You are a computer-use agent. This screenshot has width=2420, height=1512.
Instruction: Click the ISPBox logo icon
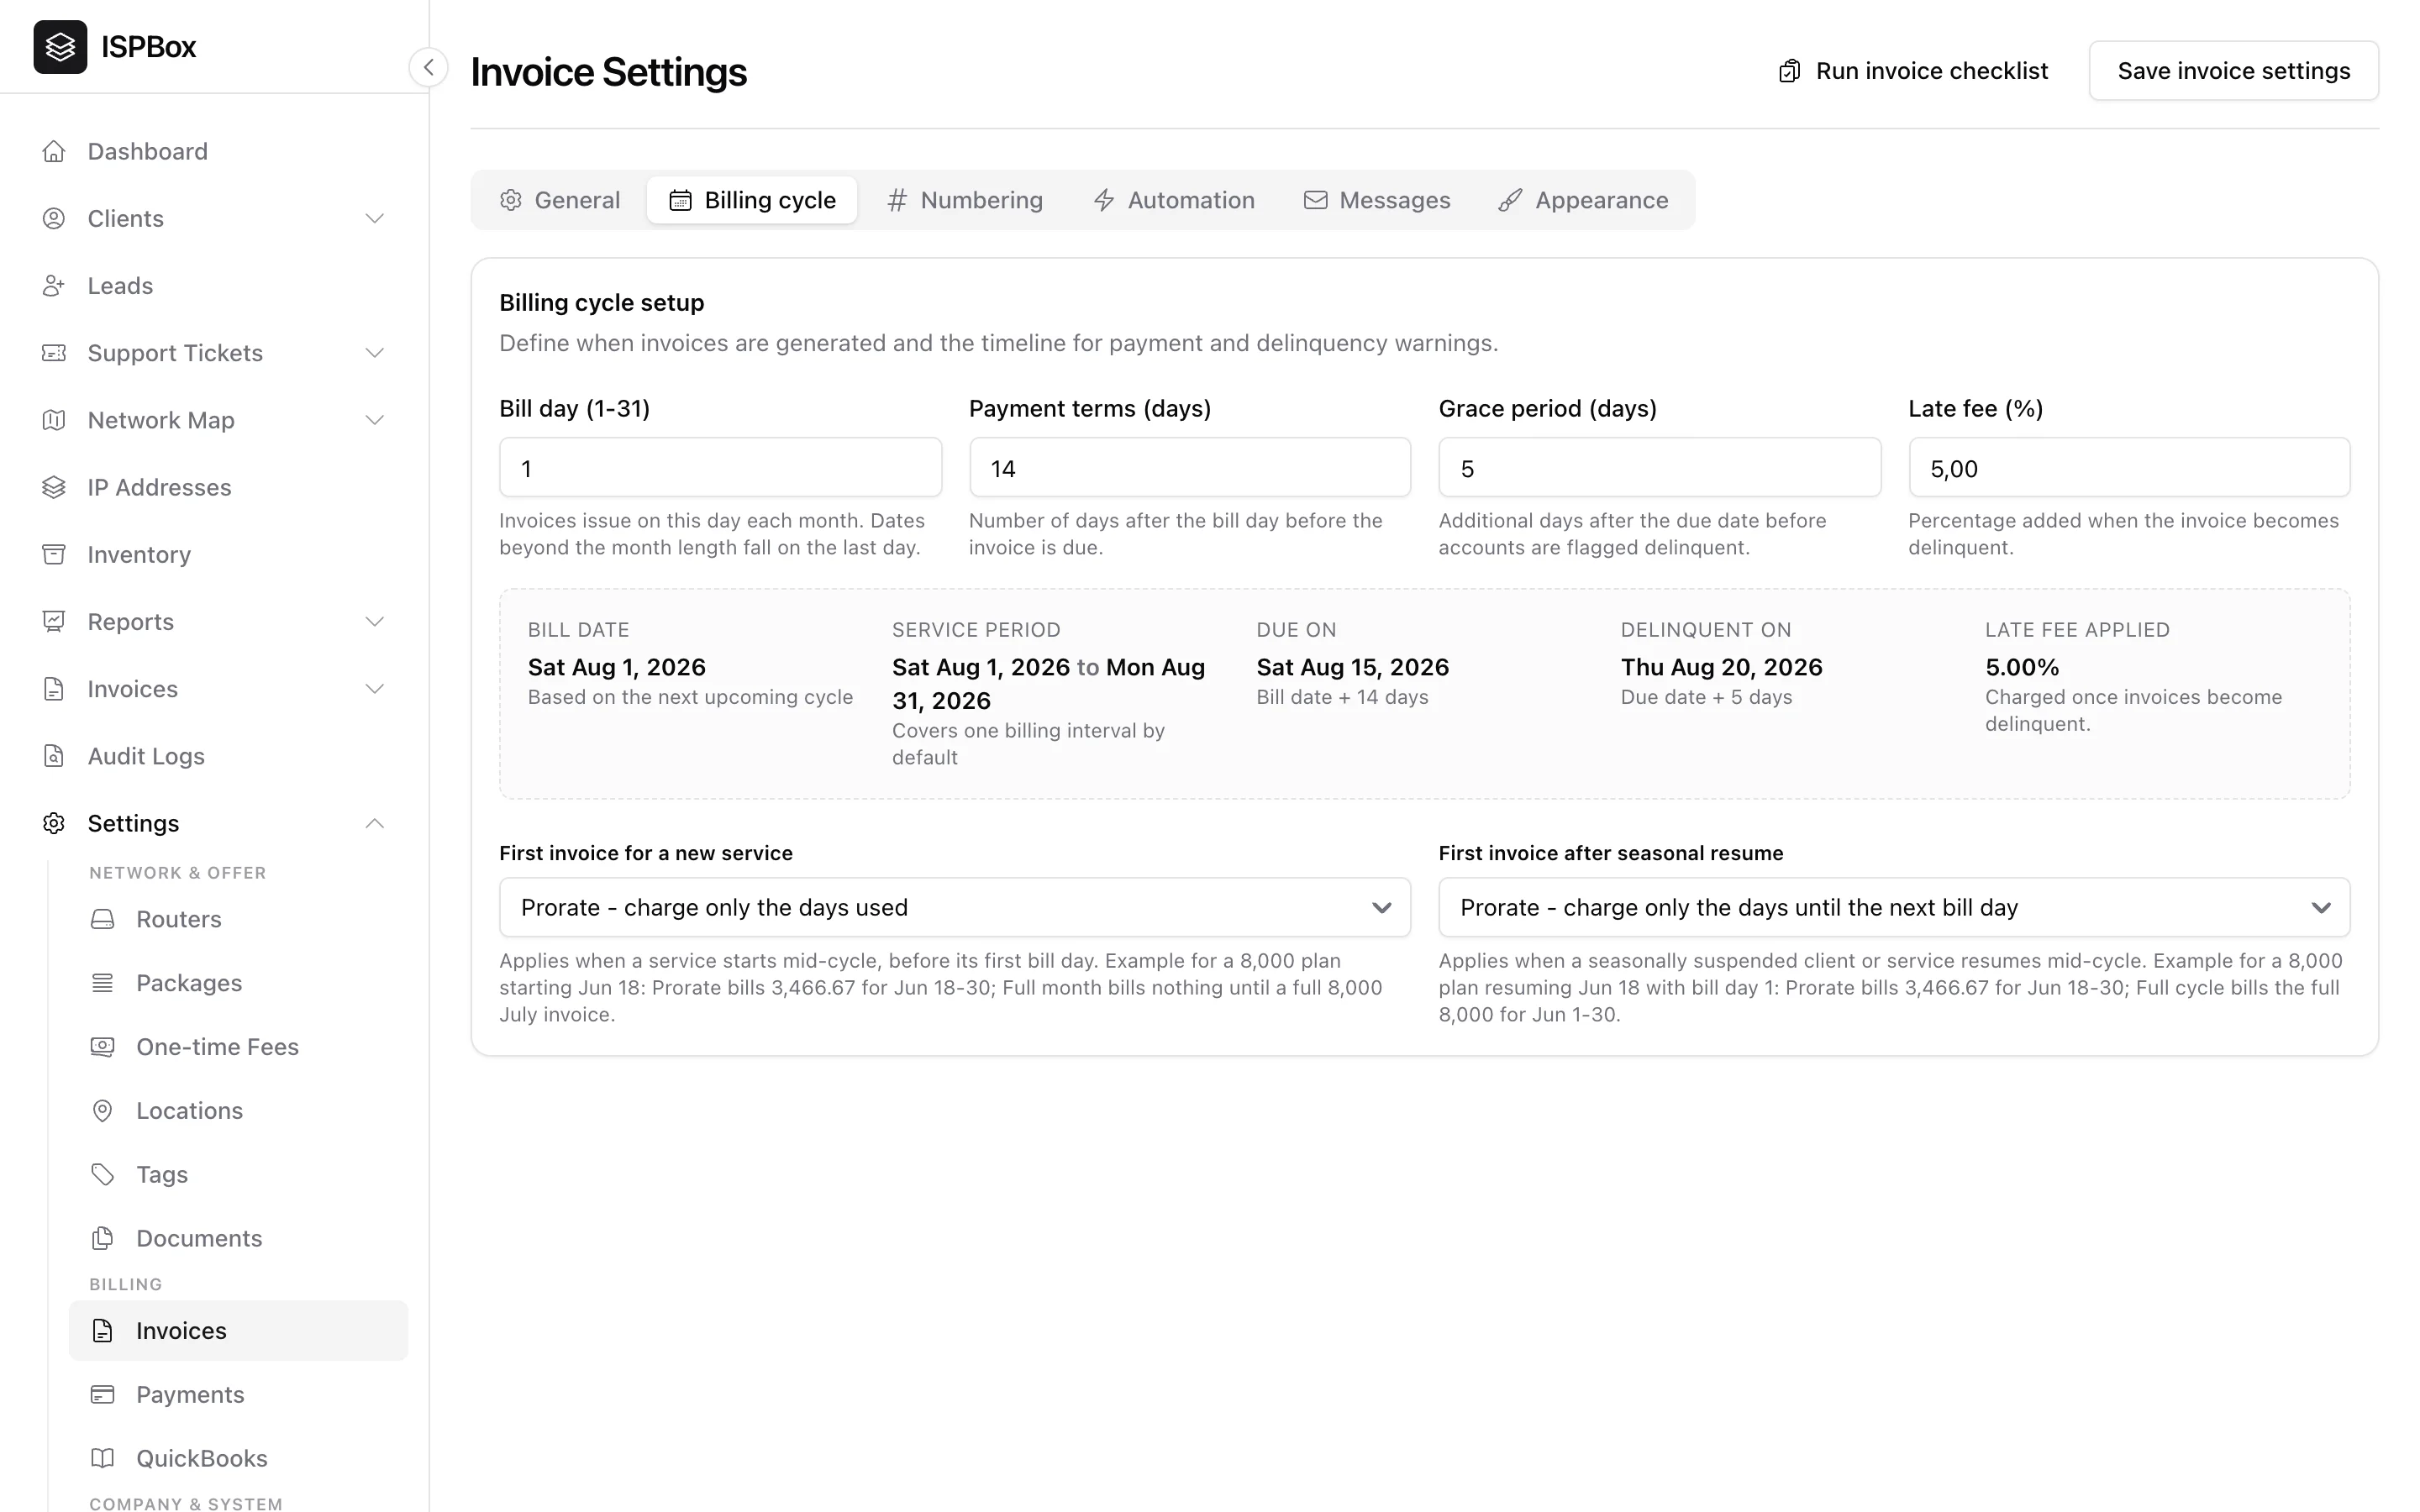[x=60, y=47]
